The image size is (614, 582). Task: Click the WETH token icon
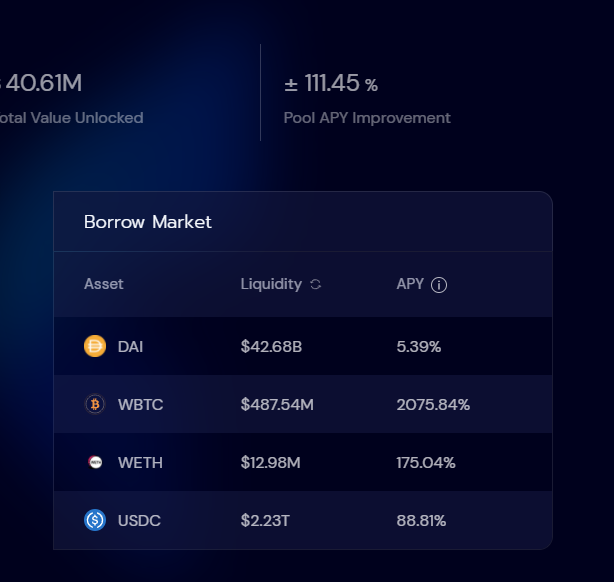(95, 463)
